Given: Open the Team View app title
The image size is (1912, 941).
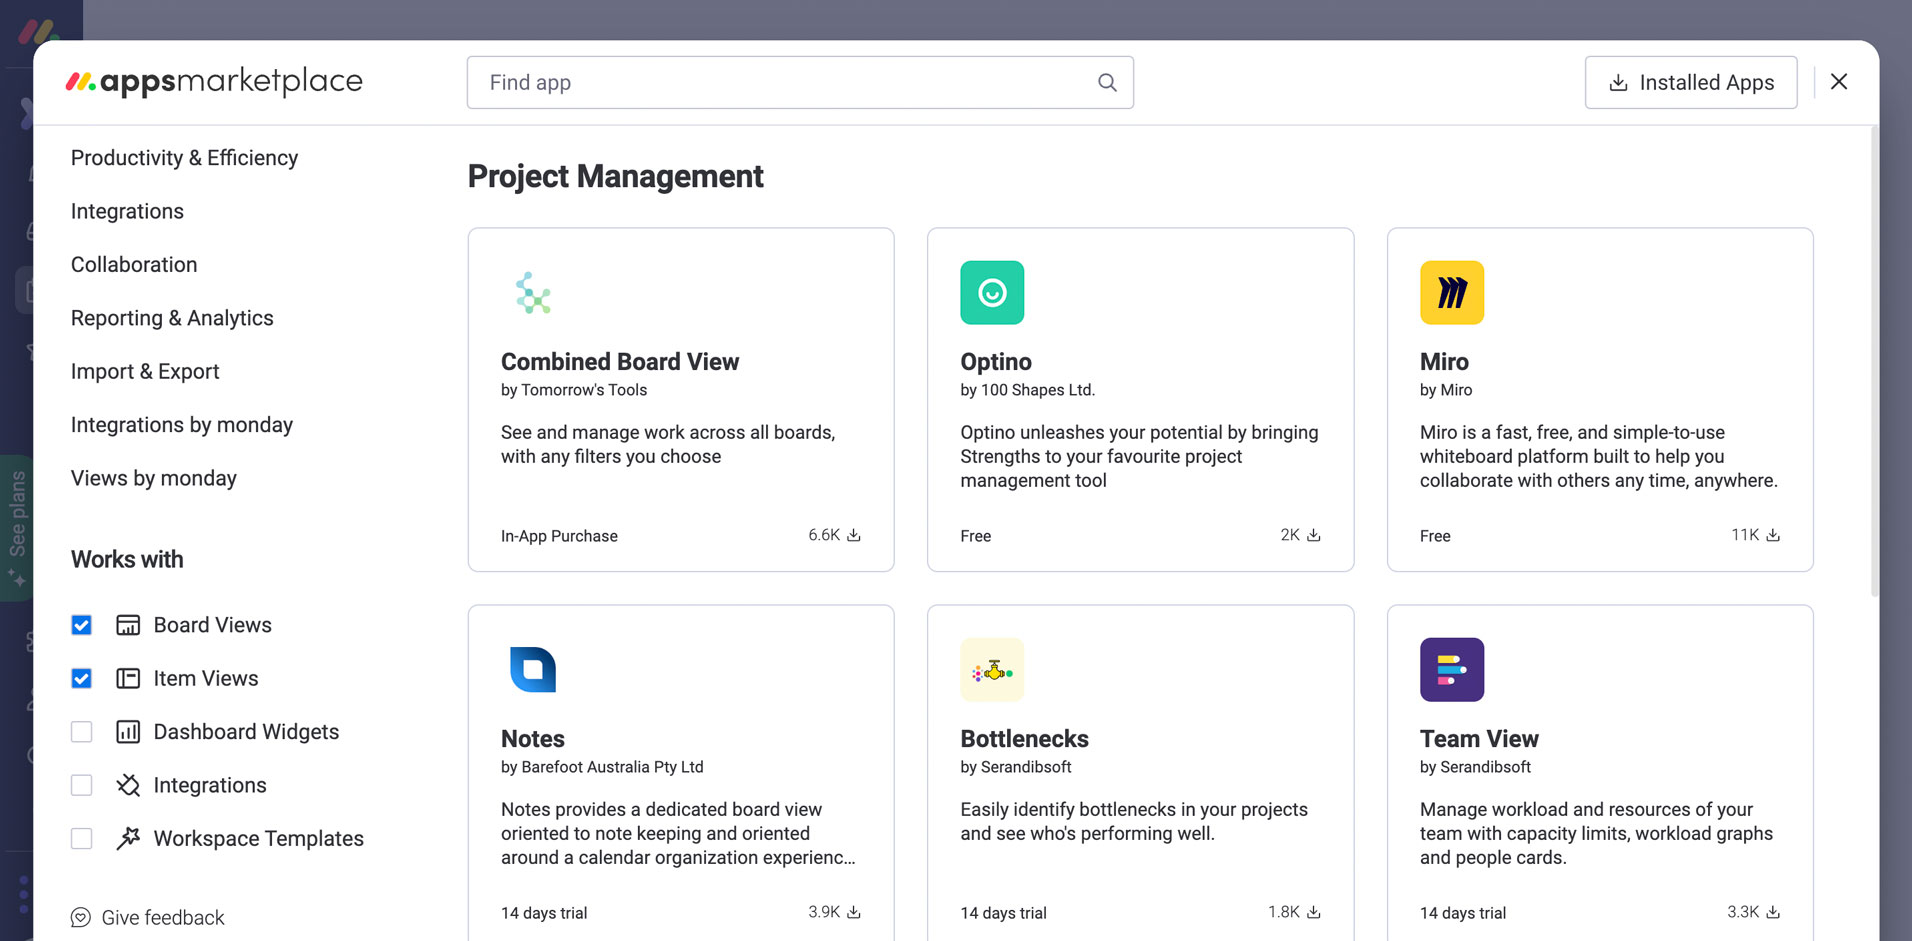Looking at the screenshot, I should [1479, 739].
